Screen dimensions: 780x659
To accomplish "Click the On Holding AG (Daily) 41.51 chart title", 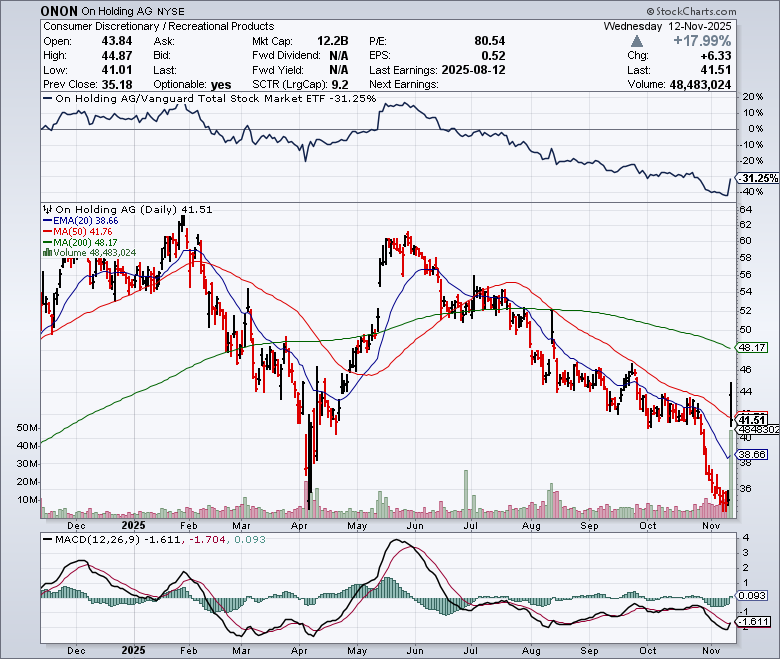I will click(x=133, y=209).
